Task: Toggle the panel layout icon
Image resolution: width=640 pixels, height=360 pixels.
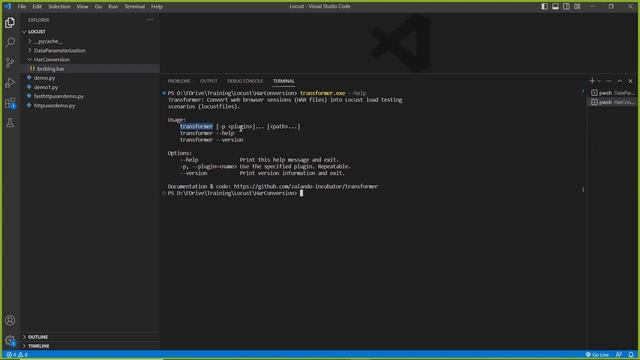Action: (x=556, y=6)
